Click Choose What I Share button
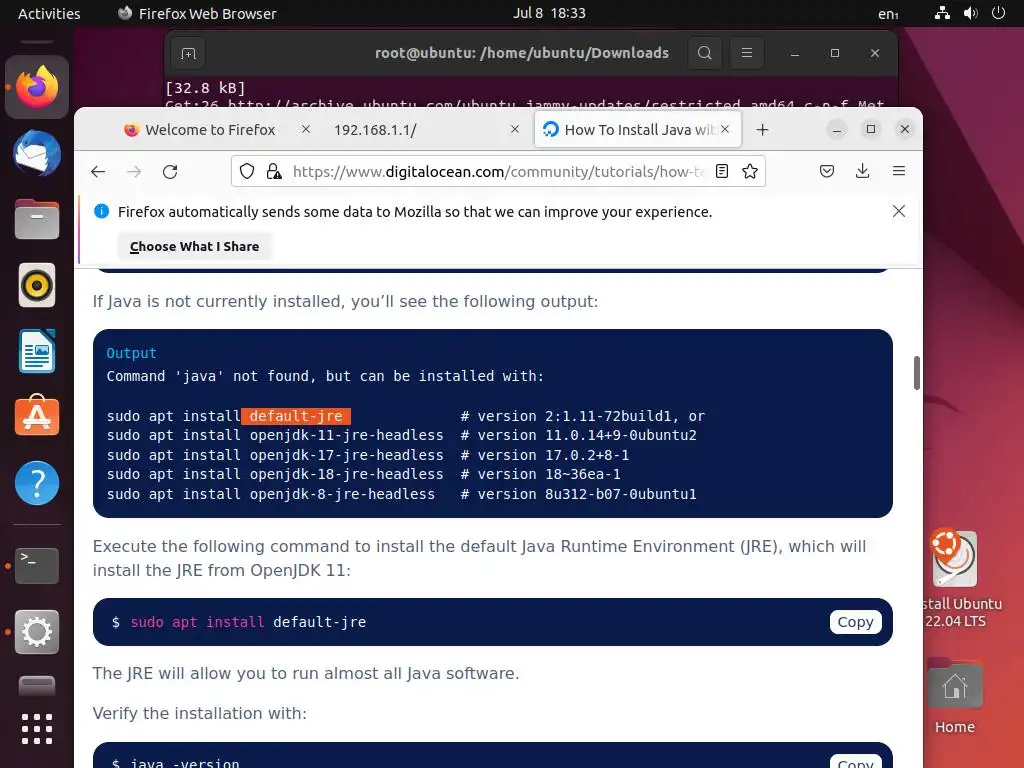This screenshot has height=768, width=1024. pos(195,247)
